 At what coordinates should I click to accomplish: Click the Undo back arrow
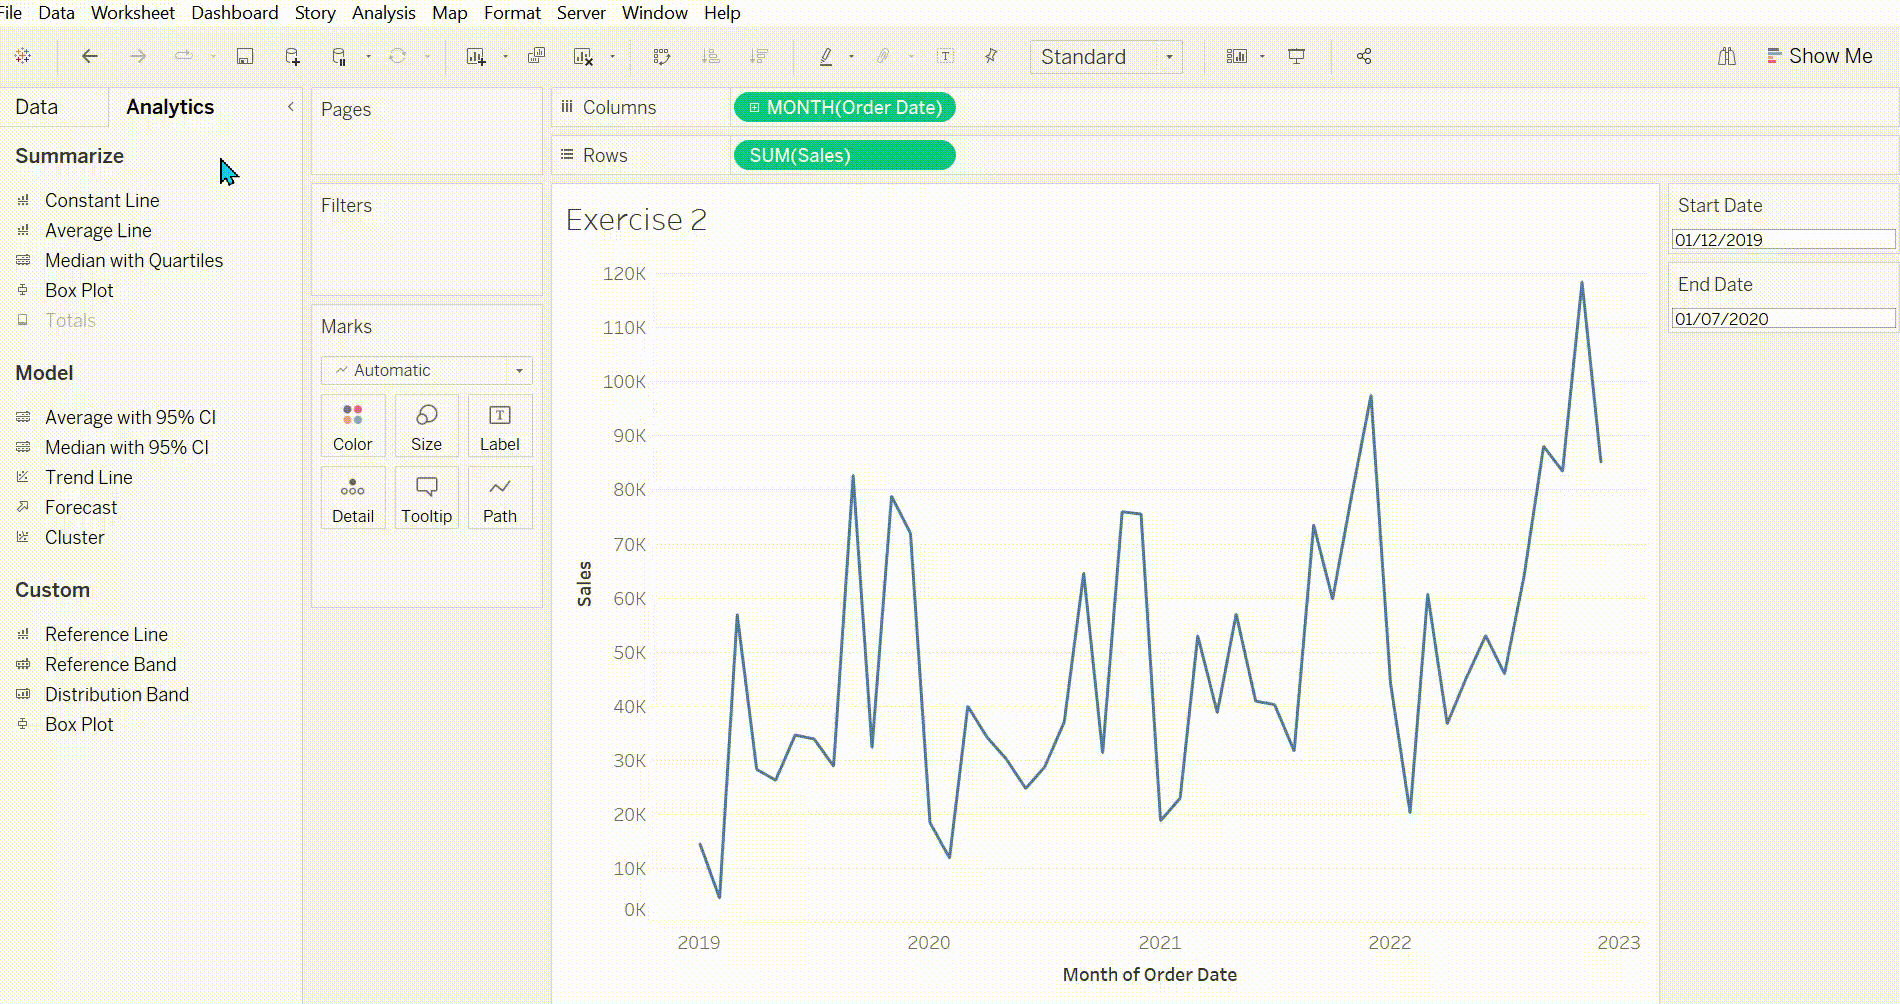click(x=90, y=56)
